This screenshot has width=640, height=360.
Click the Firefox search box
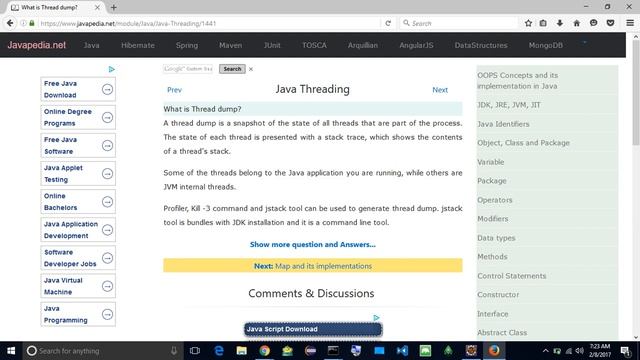pyautogui.click(x=459, y=23)
